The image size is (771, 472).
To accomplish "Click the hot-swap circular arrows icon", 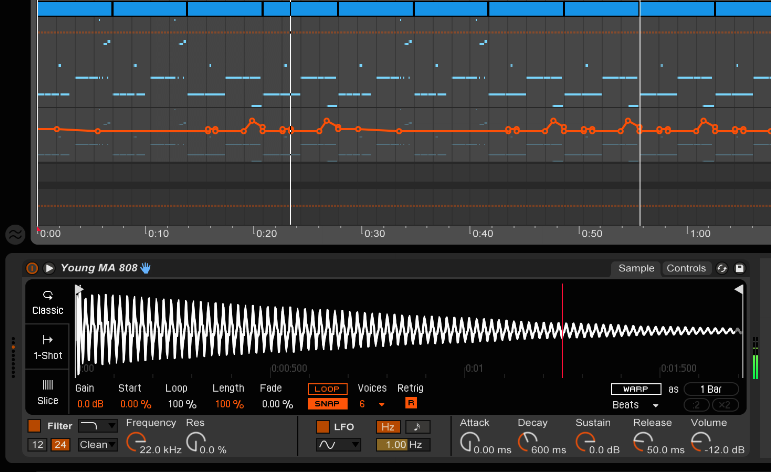I will tap(722, 268).
